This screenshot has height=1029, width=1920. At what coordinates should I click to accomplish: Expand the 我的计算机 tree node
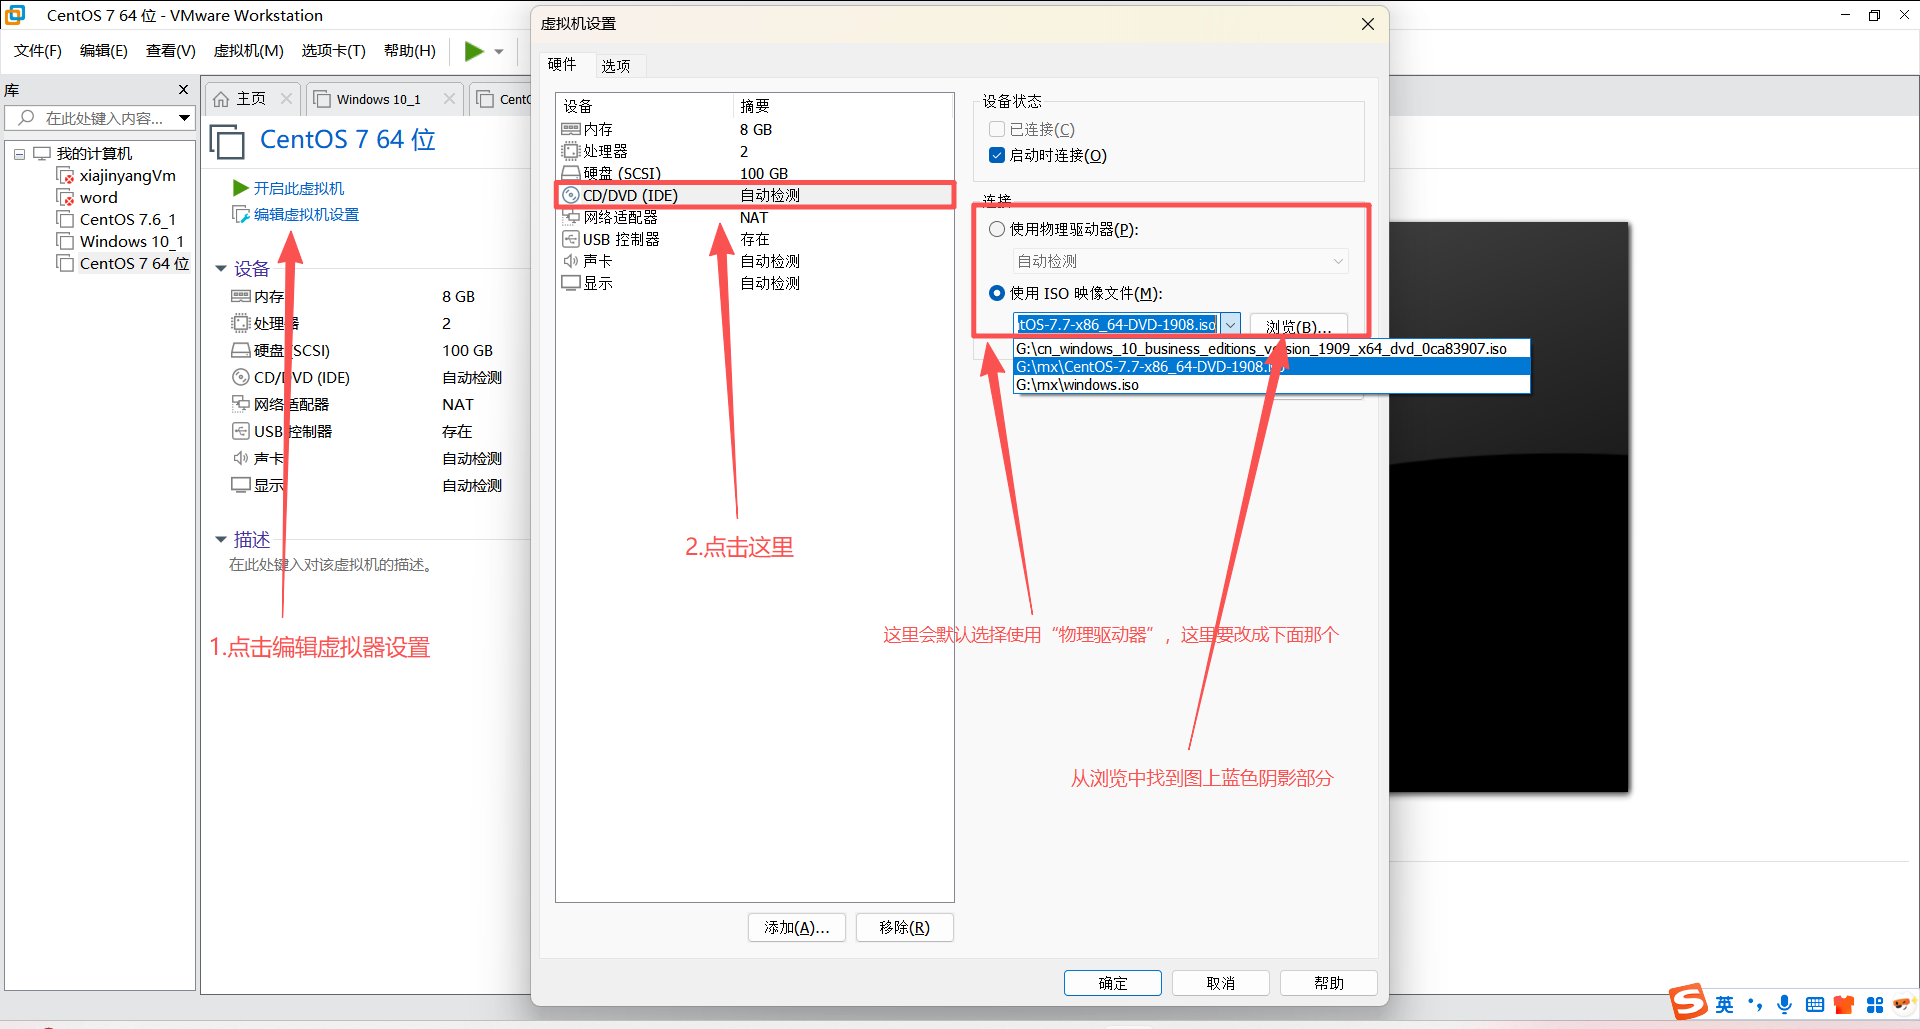pos(18,153)
